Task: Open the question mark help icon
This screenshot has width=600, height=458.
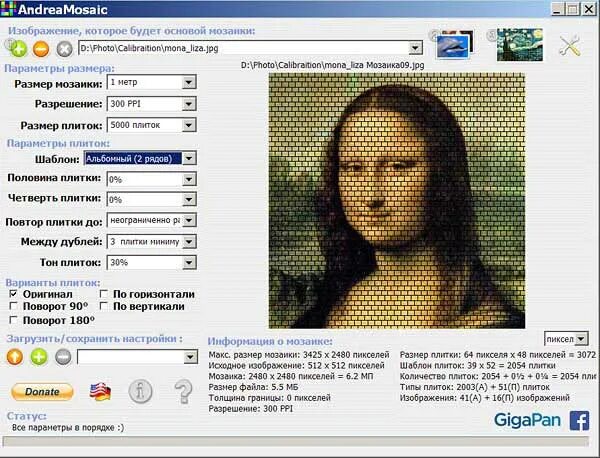Action: (183, 391)
